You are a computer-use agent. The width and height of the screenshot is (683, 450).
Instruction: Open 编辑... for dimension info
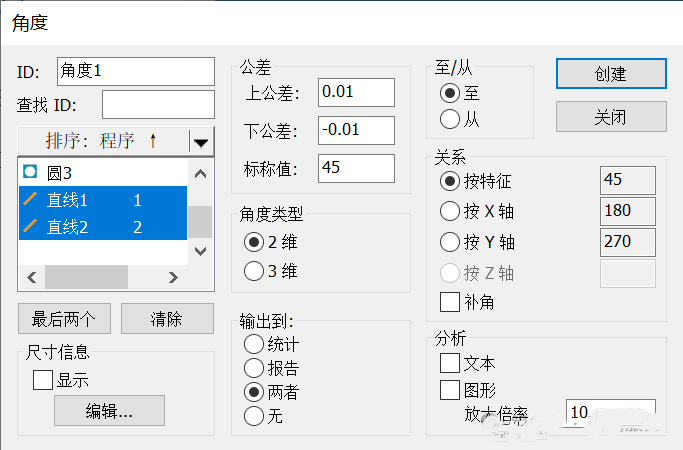110,410
